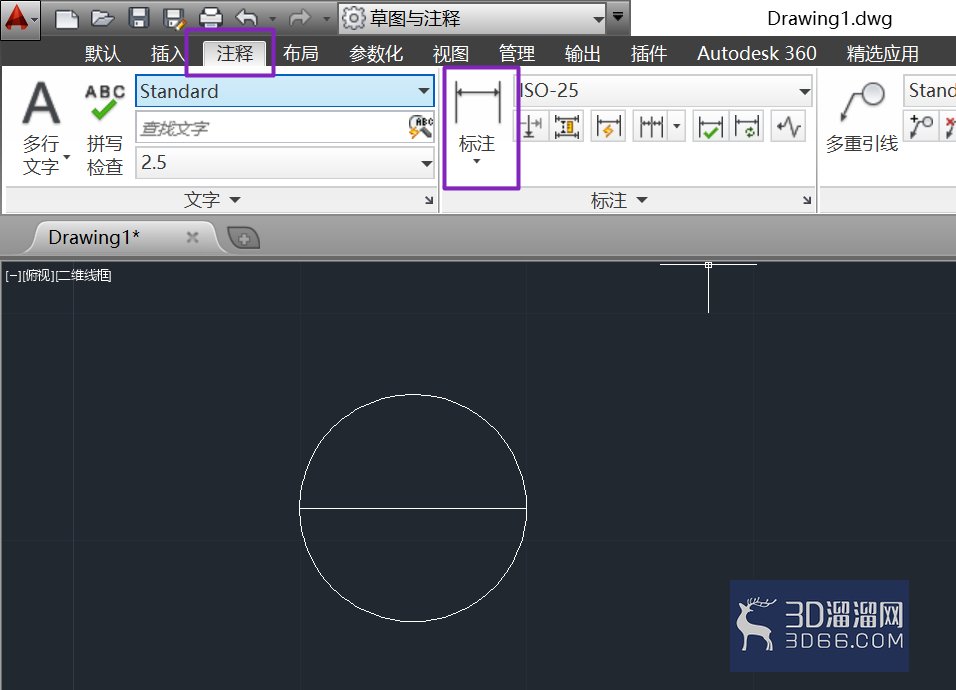
Task: Open the 参数化 ribbon tab
Action: click(376, 54)
